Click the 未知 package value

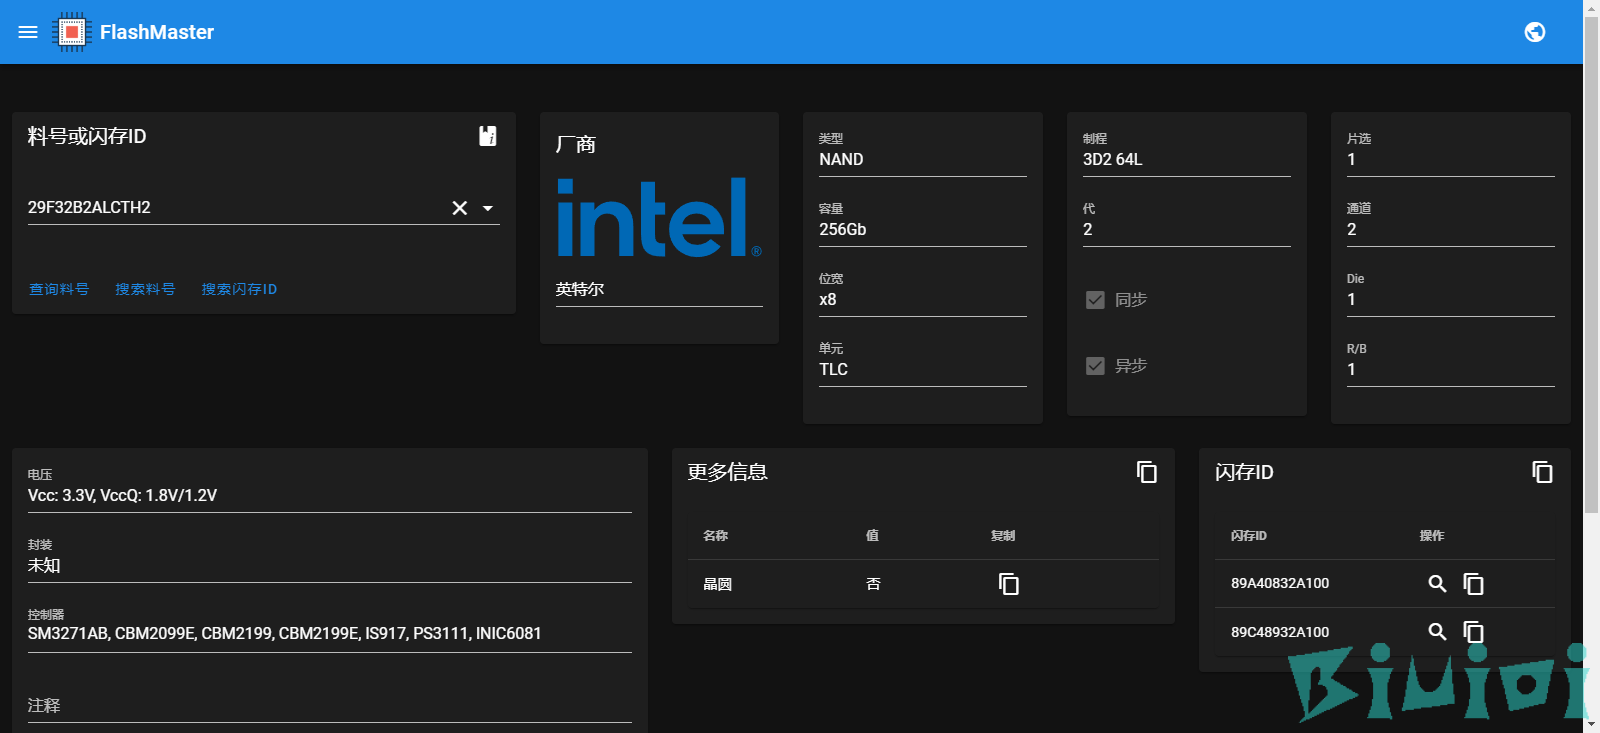[x=44, y=566]
